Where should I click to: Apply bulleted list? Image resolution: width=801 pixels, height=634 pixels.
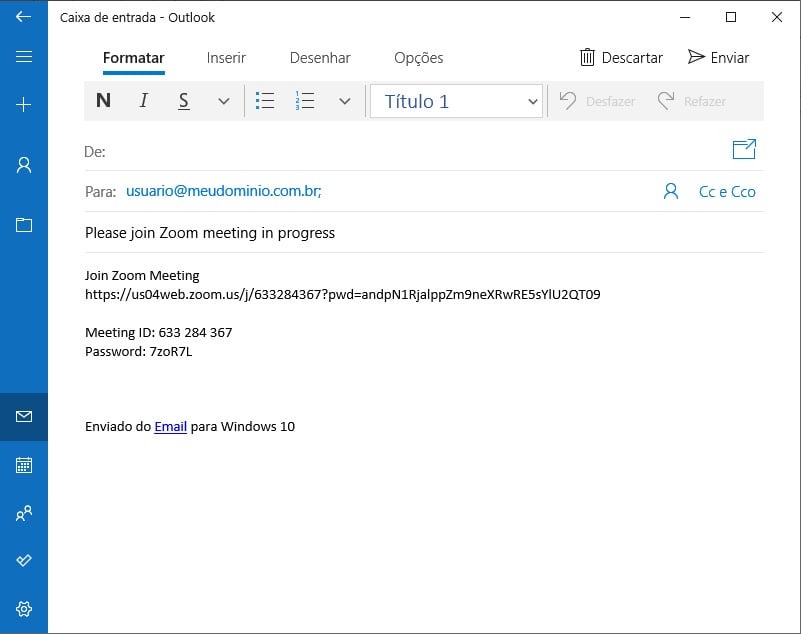tap(265, 101)
